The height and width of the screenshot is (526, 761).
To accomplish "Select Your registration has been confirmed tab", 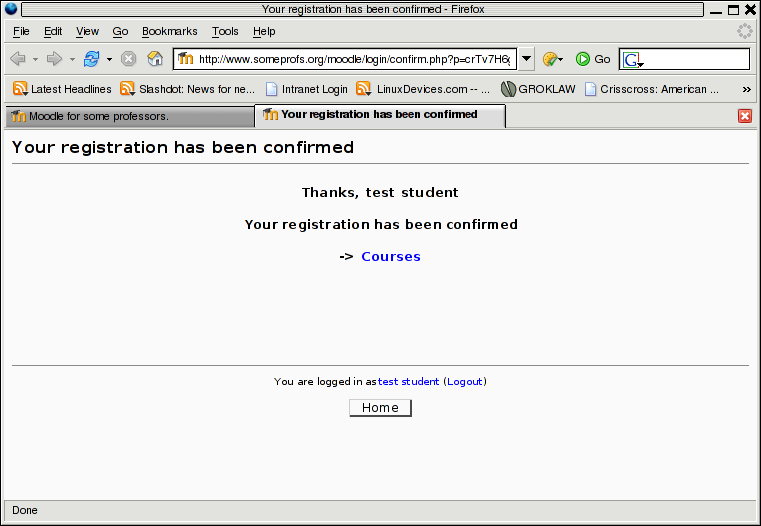I will click(380, 115).
